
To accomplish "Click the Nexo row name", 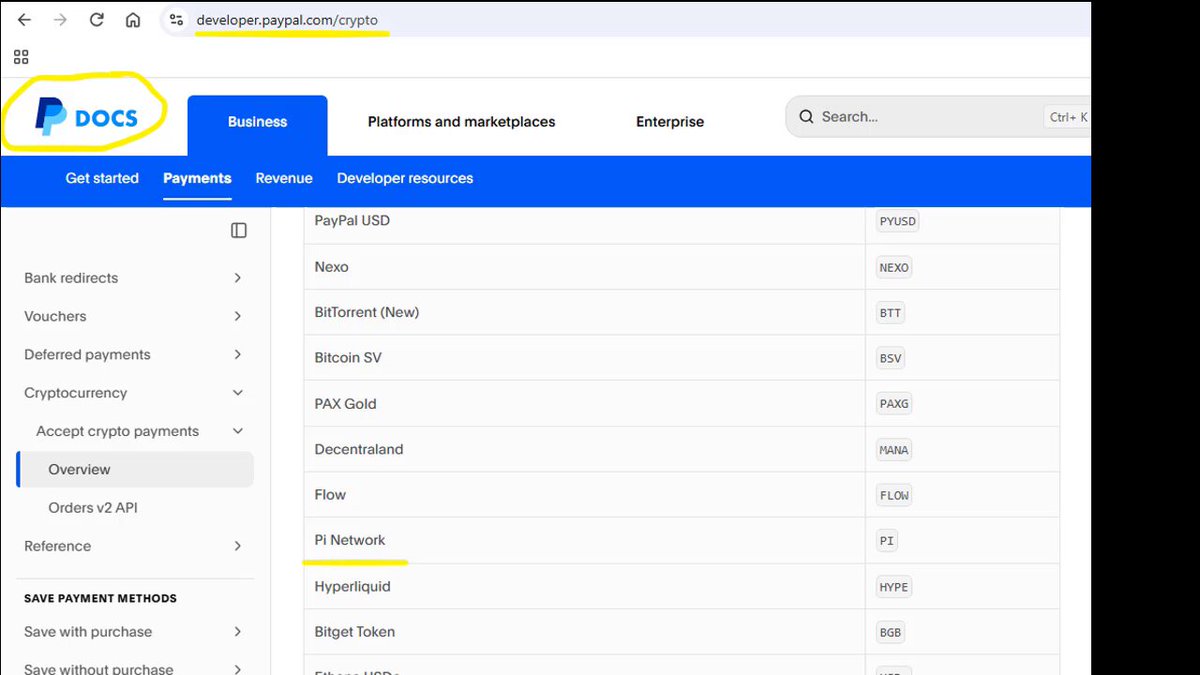I will 331,267.
